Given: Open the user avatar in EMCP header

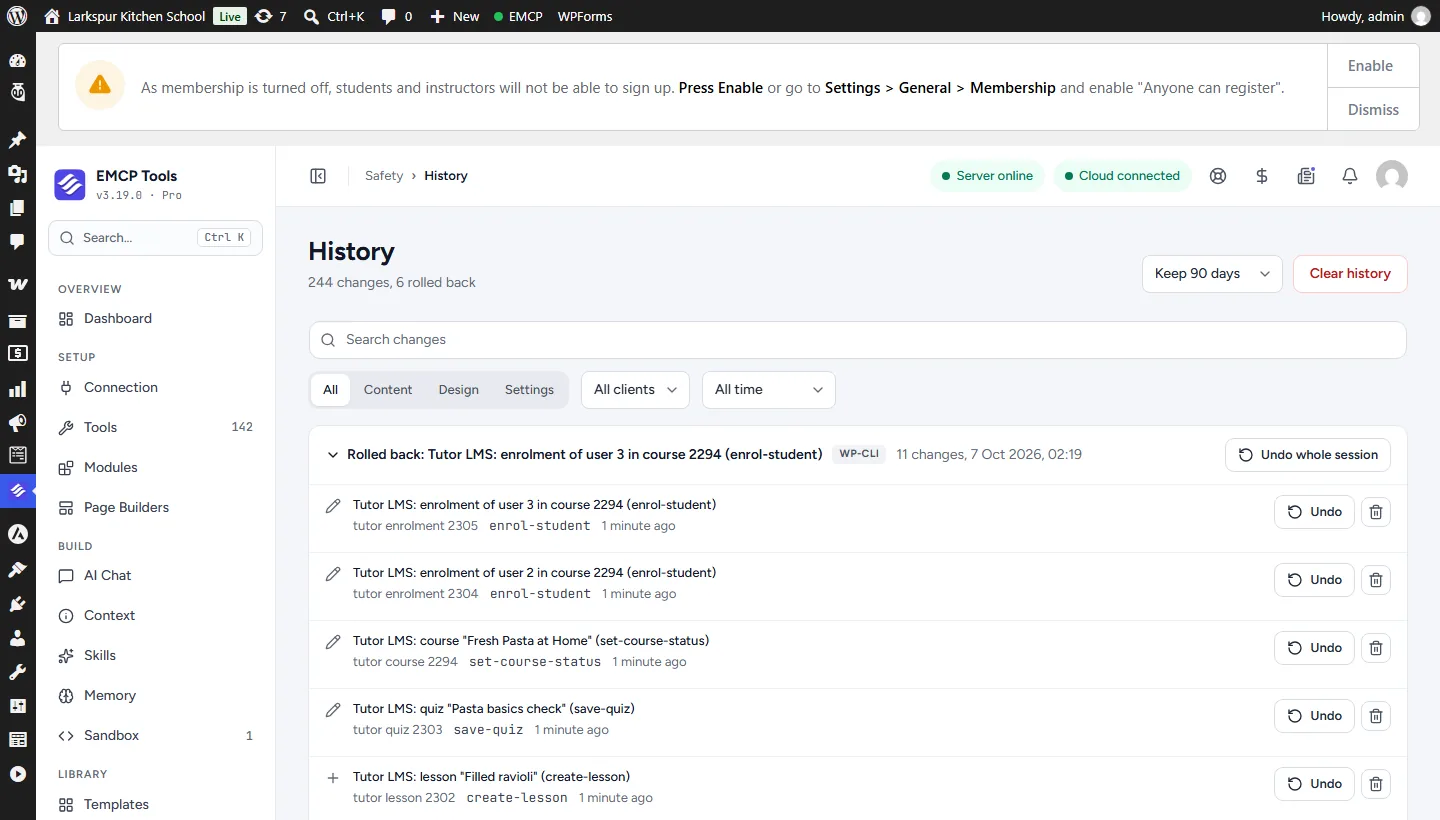Looking at the screenshot, I should (x=1392, y=176).
